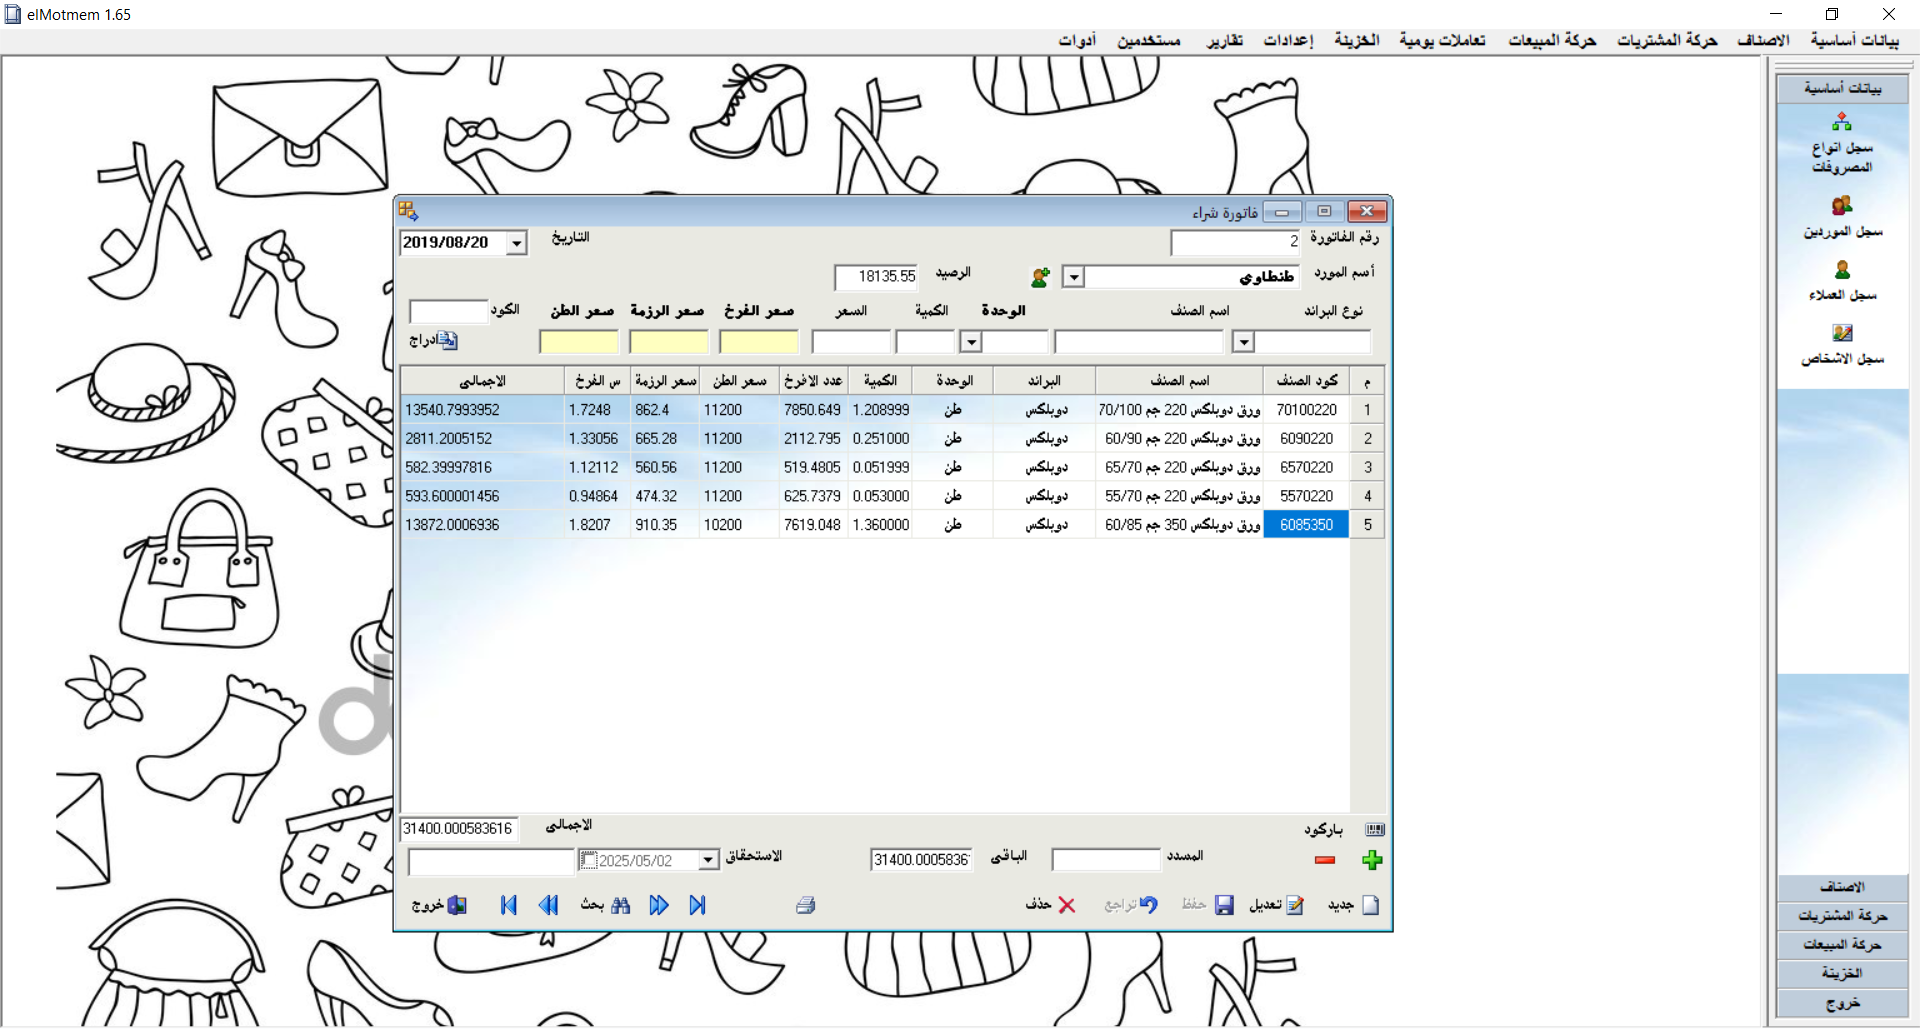Open سجل العملاء using its sidebar icon
1920x1029 pixels.
(x=1843, y=270)
